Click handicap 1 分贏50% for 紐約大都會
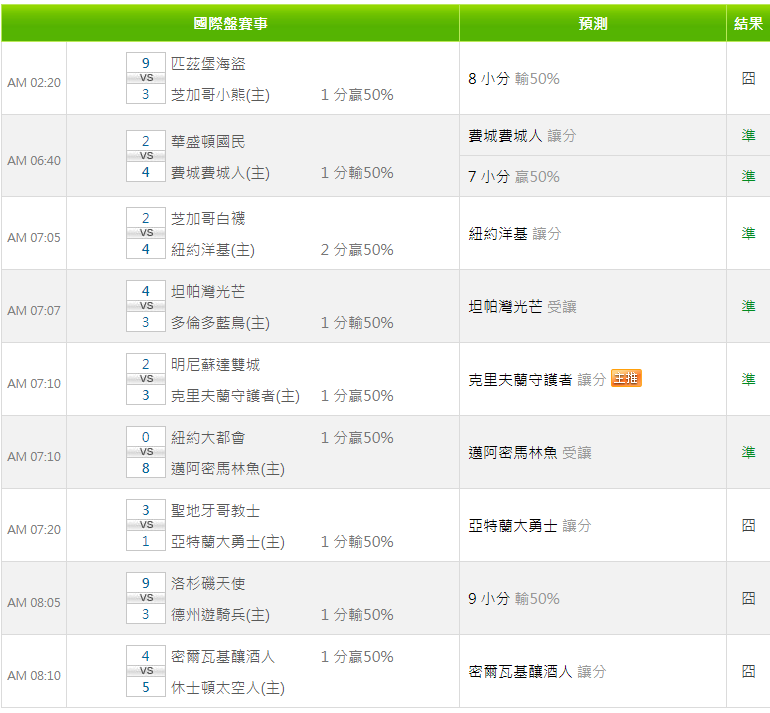 357,438
